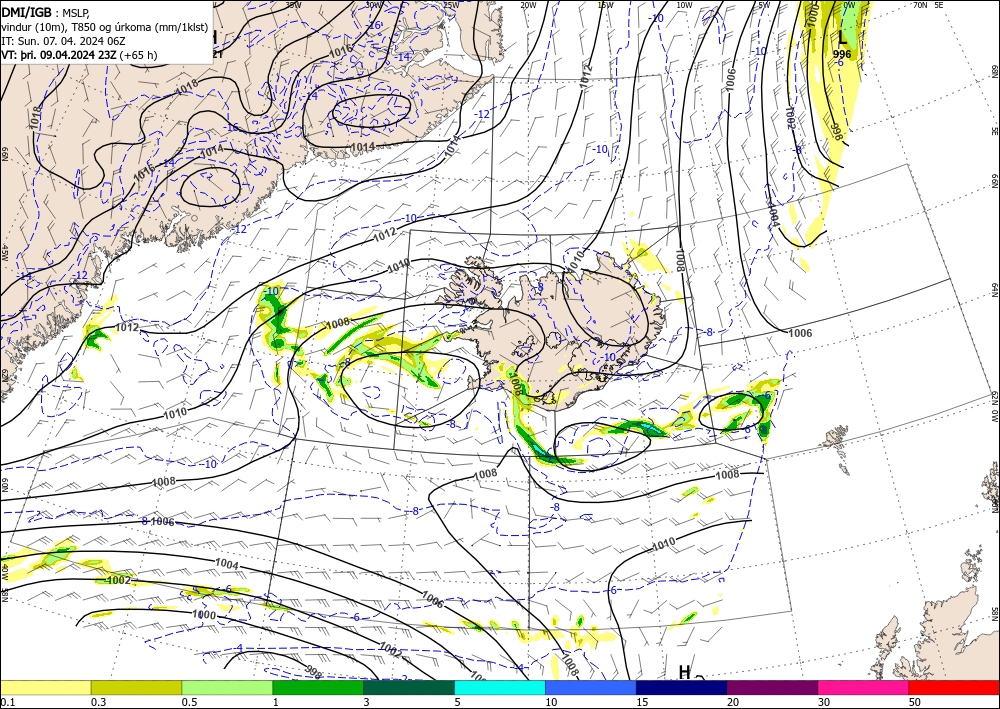Click the '10W' longitude label at top
This screenshot has width=1000, height=709.
(x=684, y=5)
